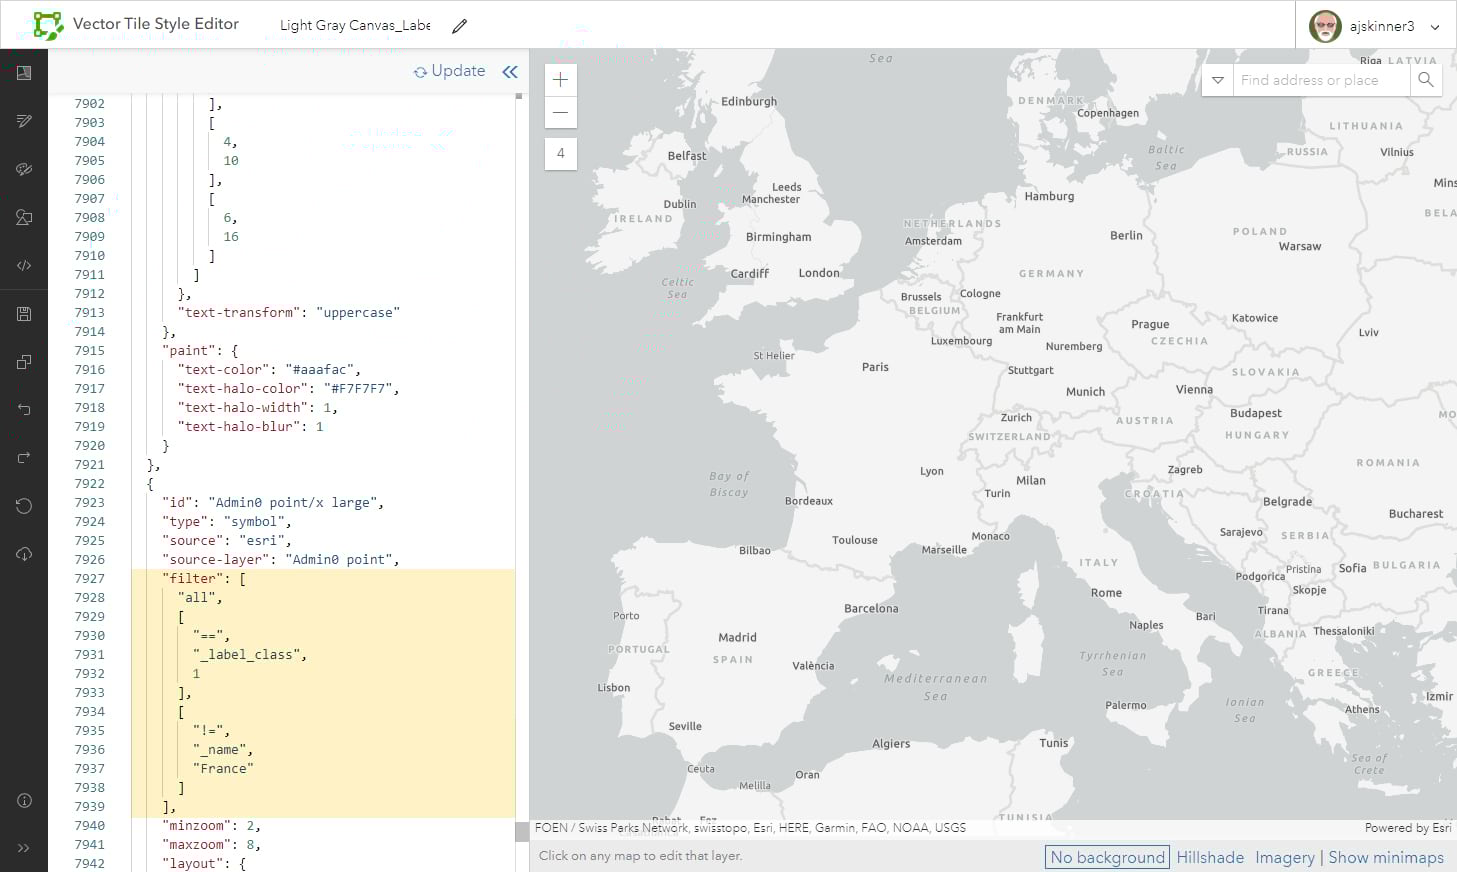Click the Madrid label on the map
The width and height of the screenshot is (1457, 872).
point(737,638)
